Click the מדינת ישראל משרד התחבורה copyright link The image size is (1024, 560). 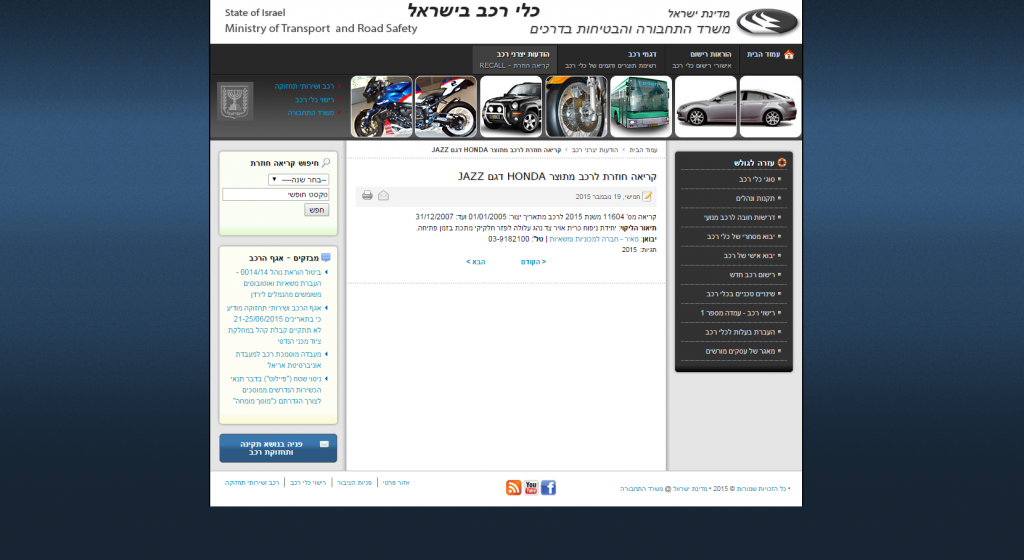pyautogui.click(x=664, y=488)
